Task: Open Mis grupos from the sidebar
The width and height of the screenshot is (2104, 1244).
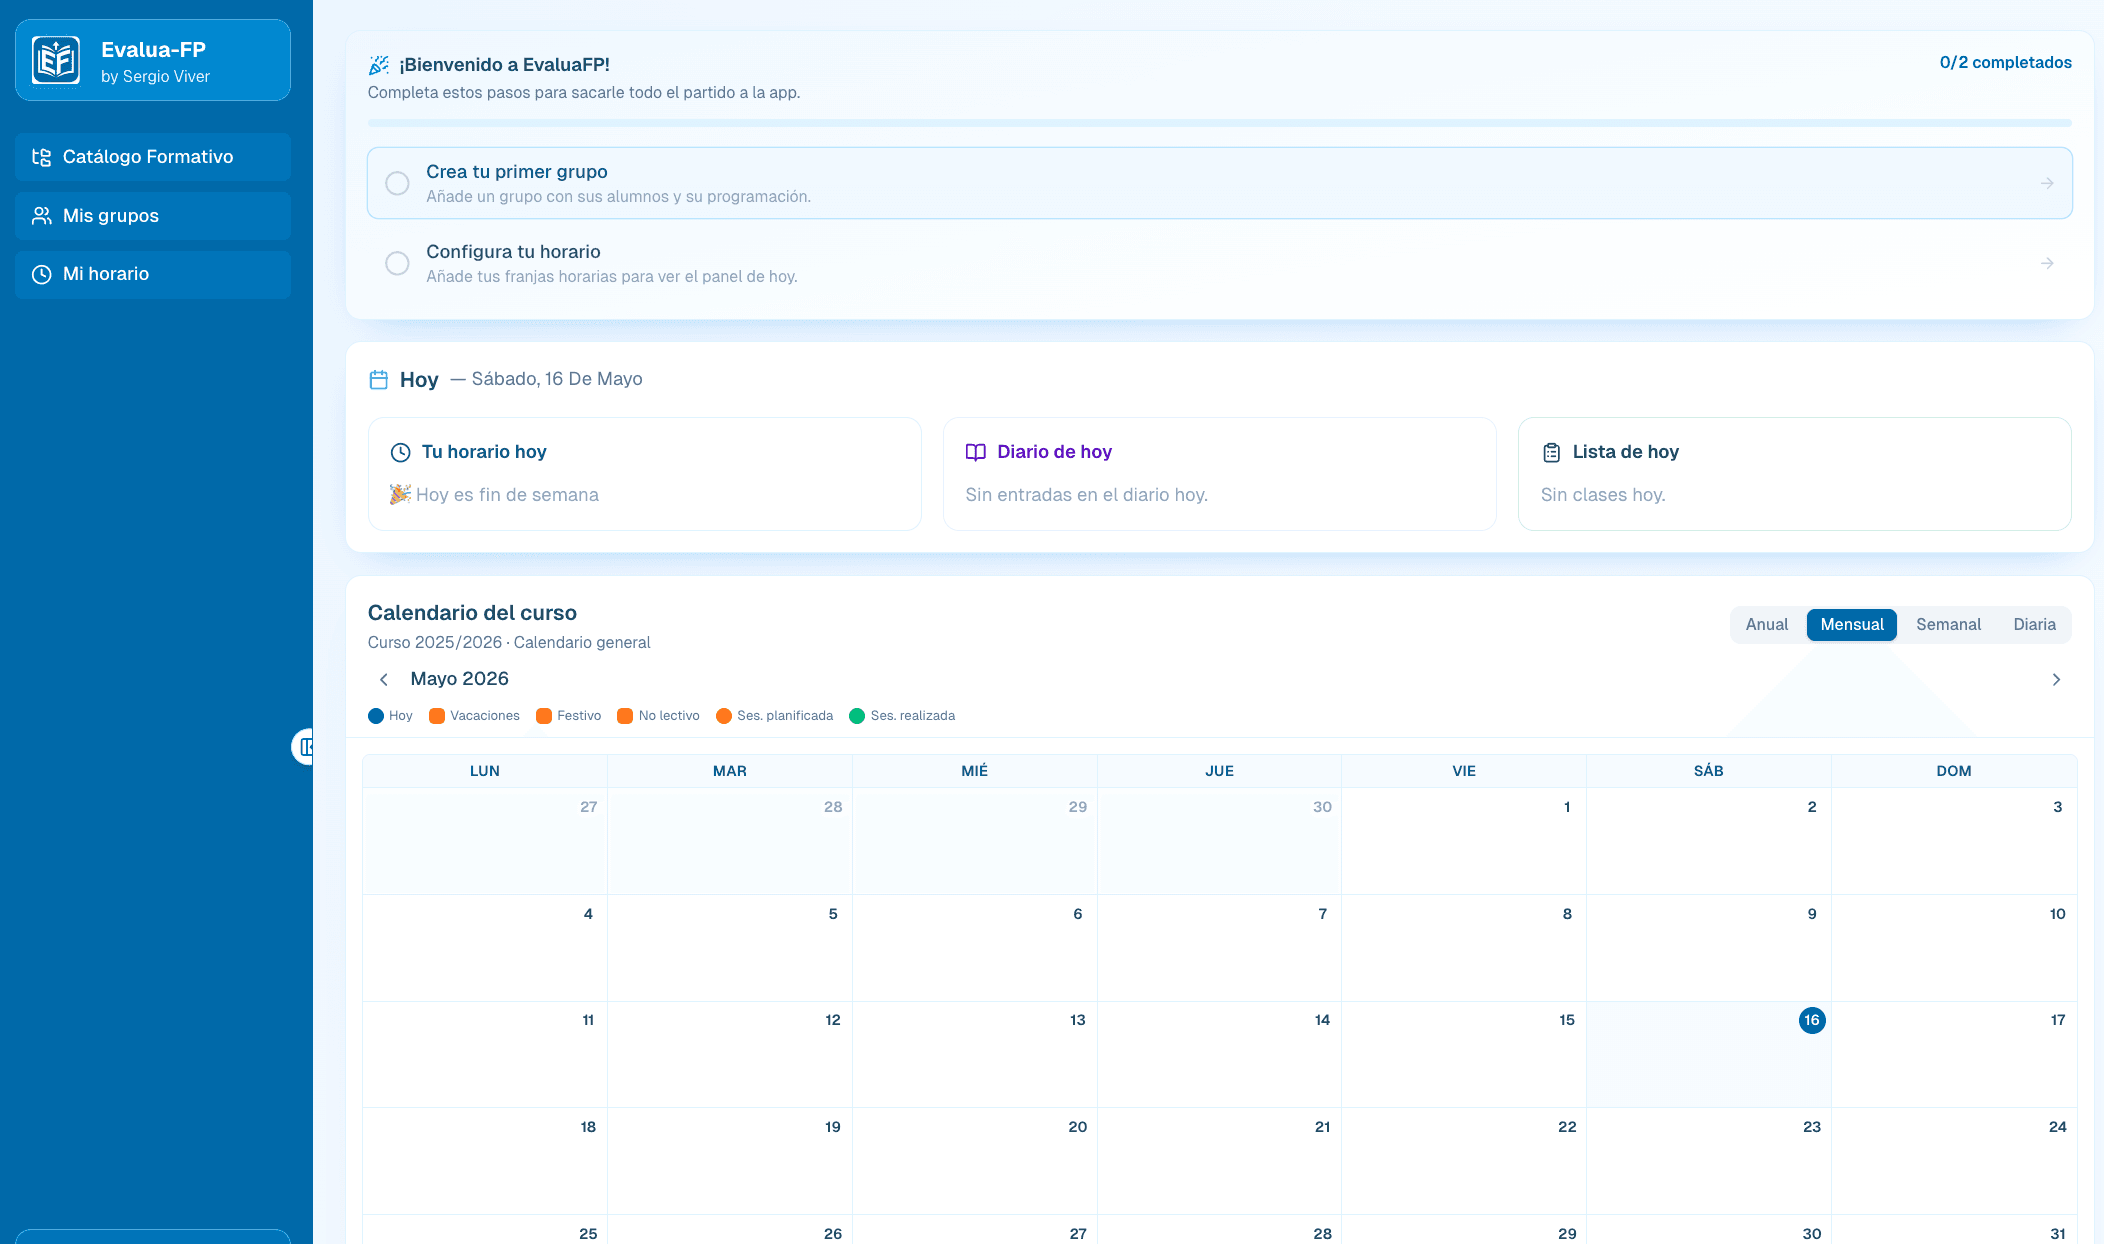Action: [x=153, y=216]
